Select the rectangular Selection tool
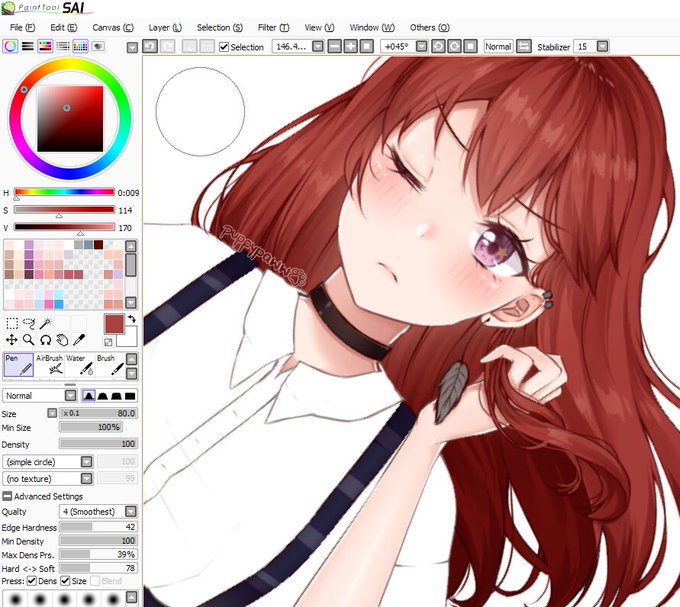The width and height of the screenshot is (680, 607). (x=12, y=323)
